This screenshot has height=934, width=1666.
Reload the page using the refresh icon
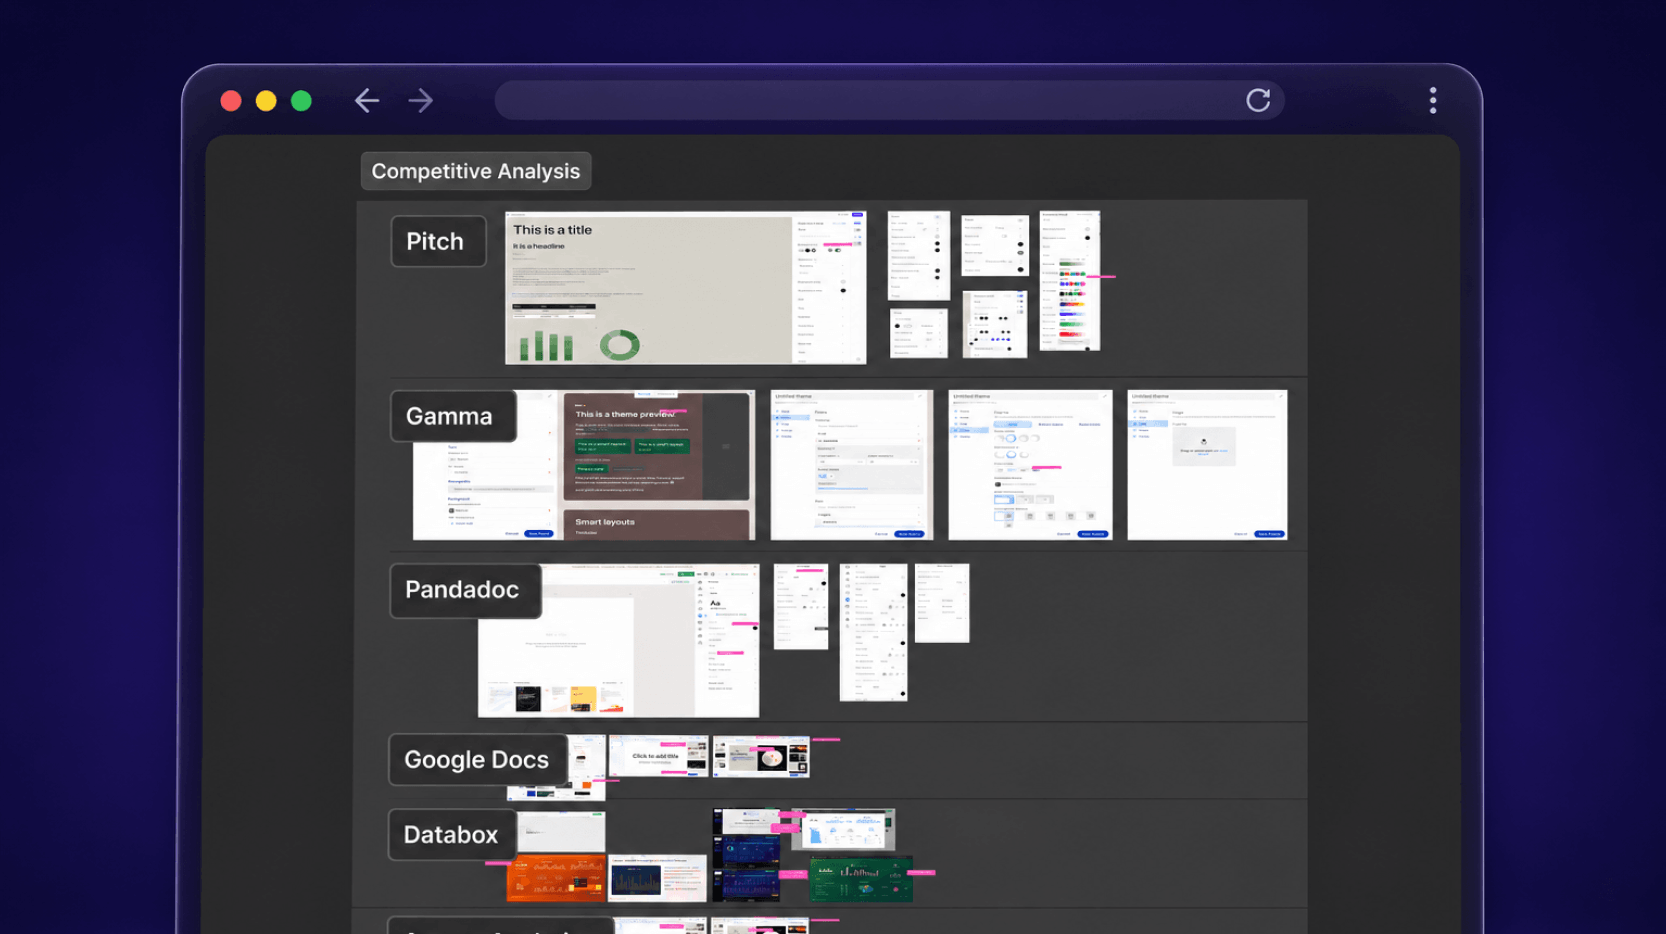(1258, 100)
